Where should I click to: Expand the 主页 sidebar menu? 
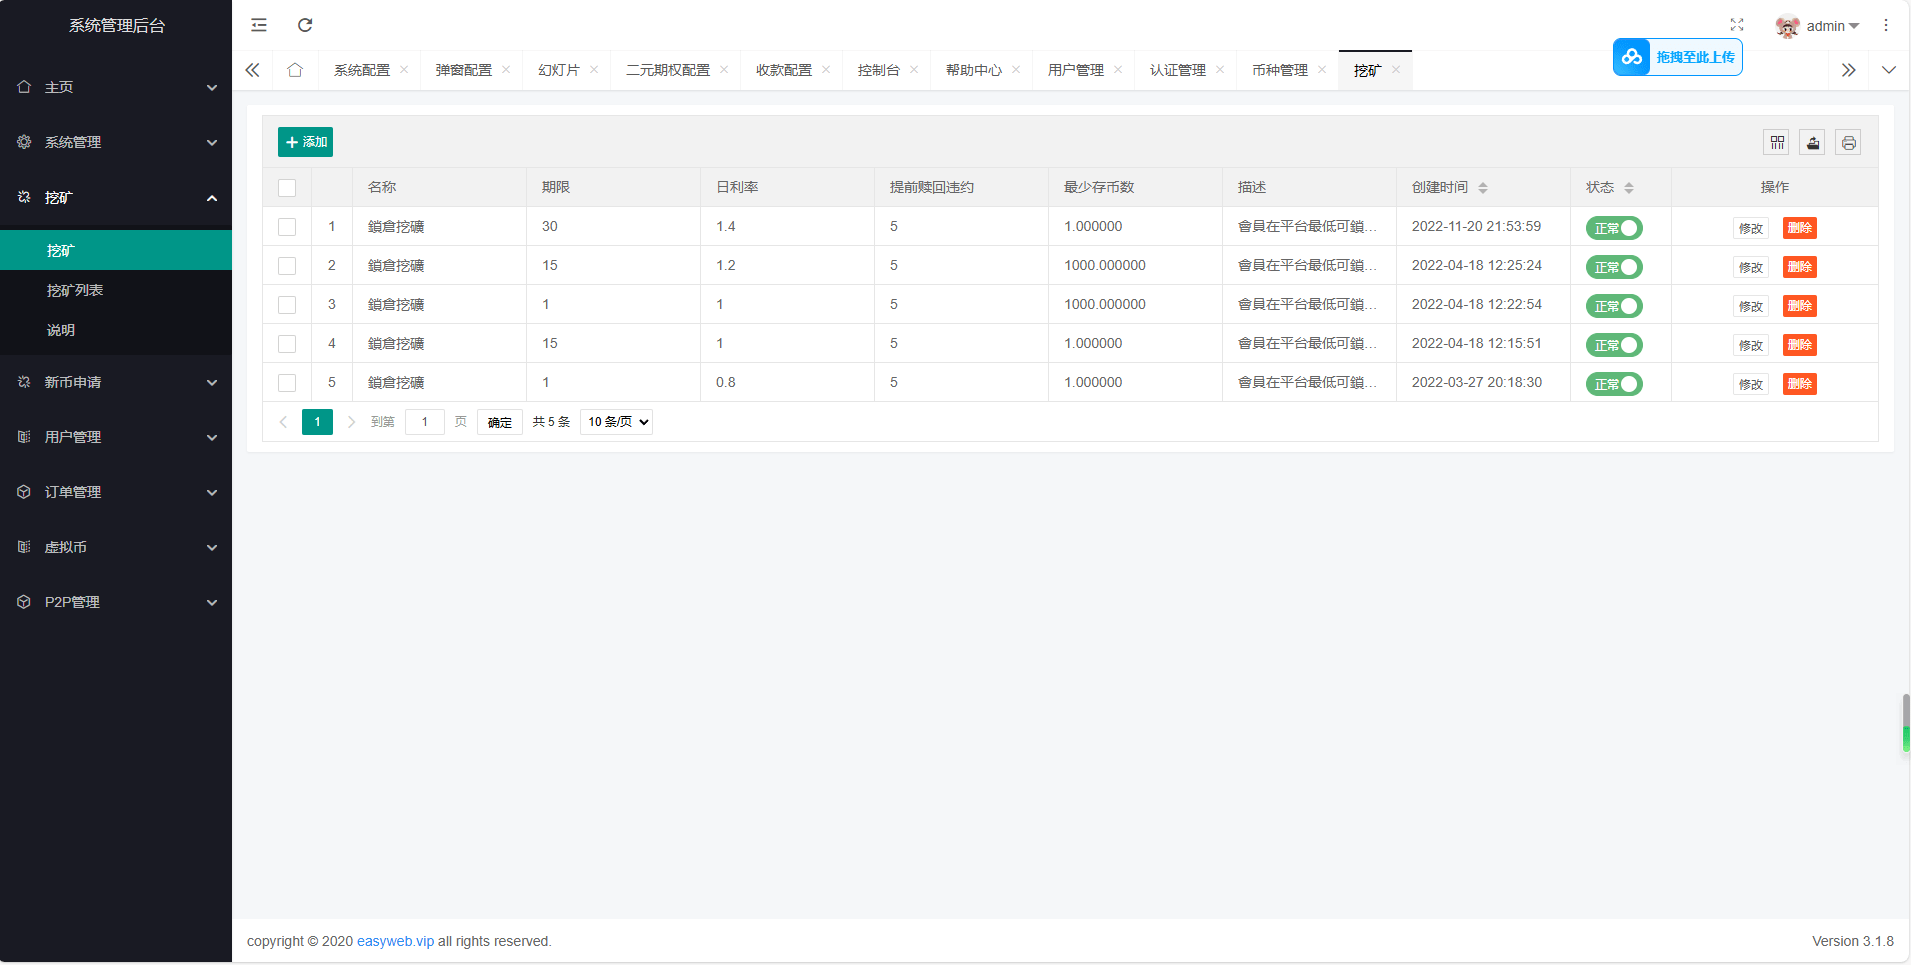click(116, 87)
